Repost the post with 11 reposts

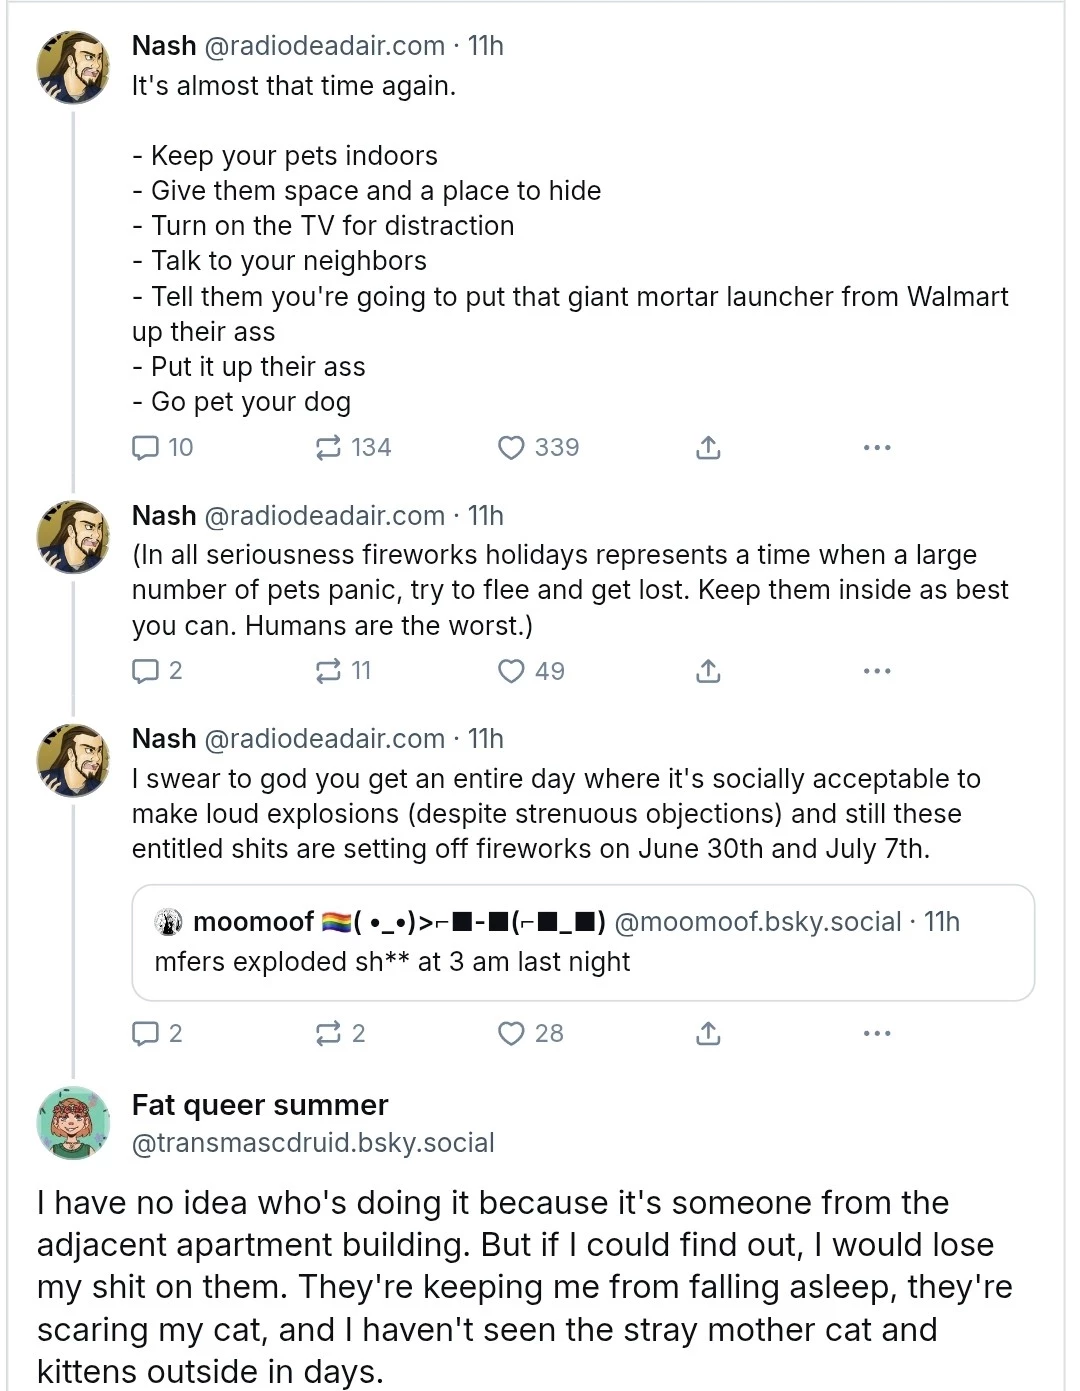click(343, 670)
